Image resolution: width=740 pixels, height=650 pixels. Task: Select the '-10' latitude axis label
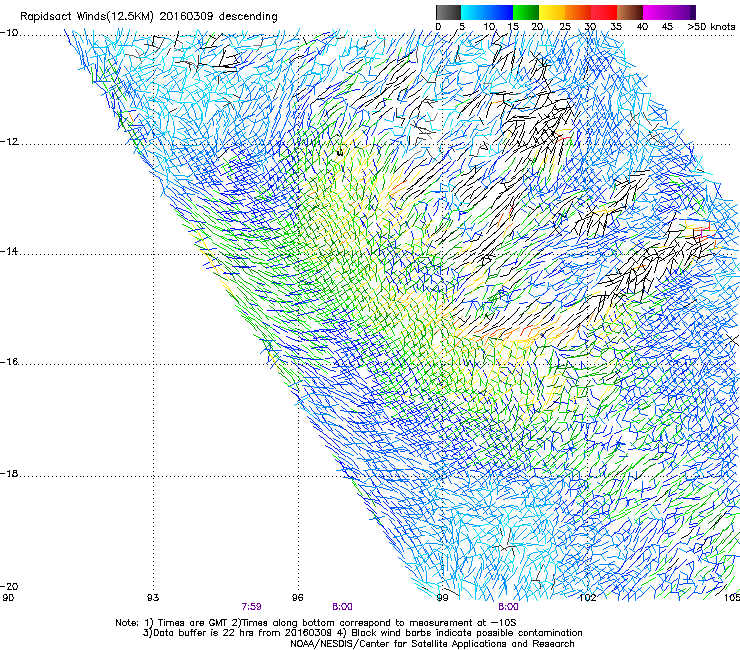pyautogui.click(x=9, y=33)
